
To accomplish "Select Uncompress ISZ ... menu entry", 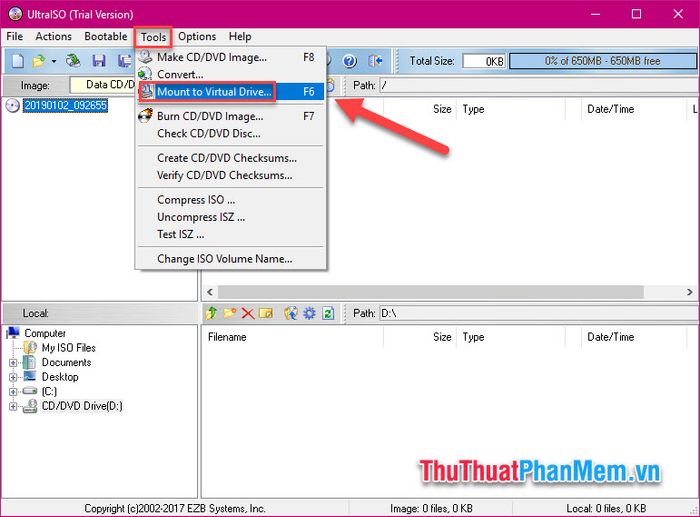I will click(231, 217).
